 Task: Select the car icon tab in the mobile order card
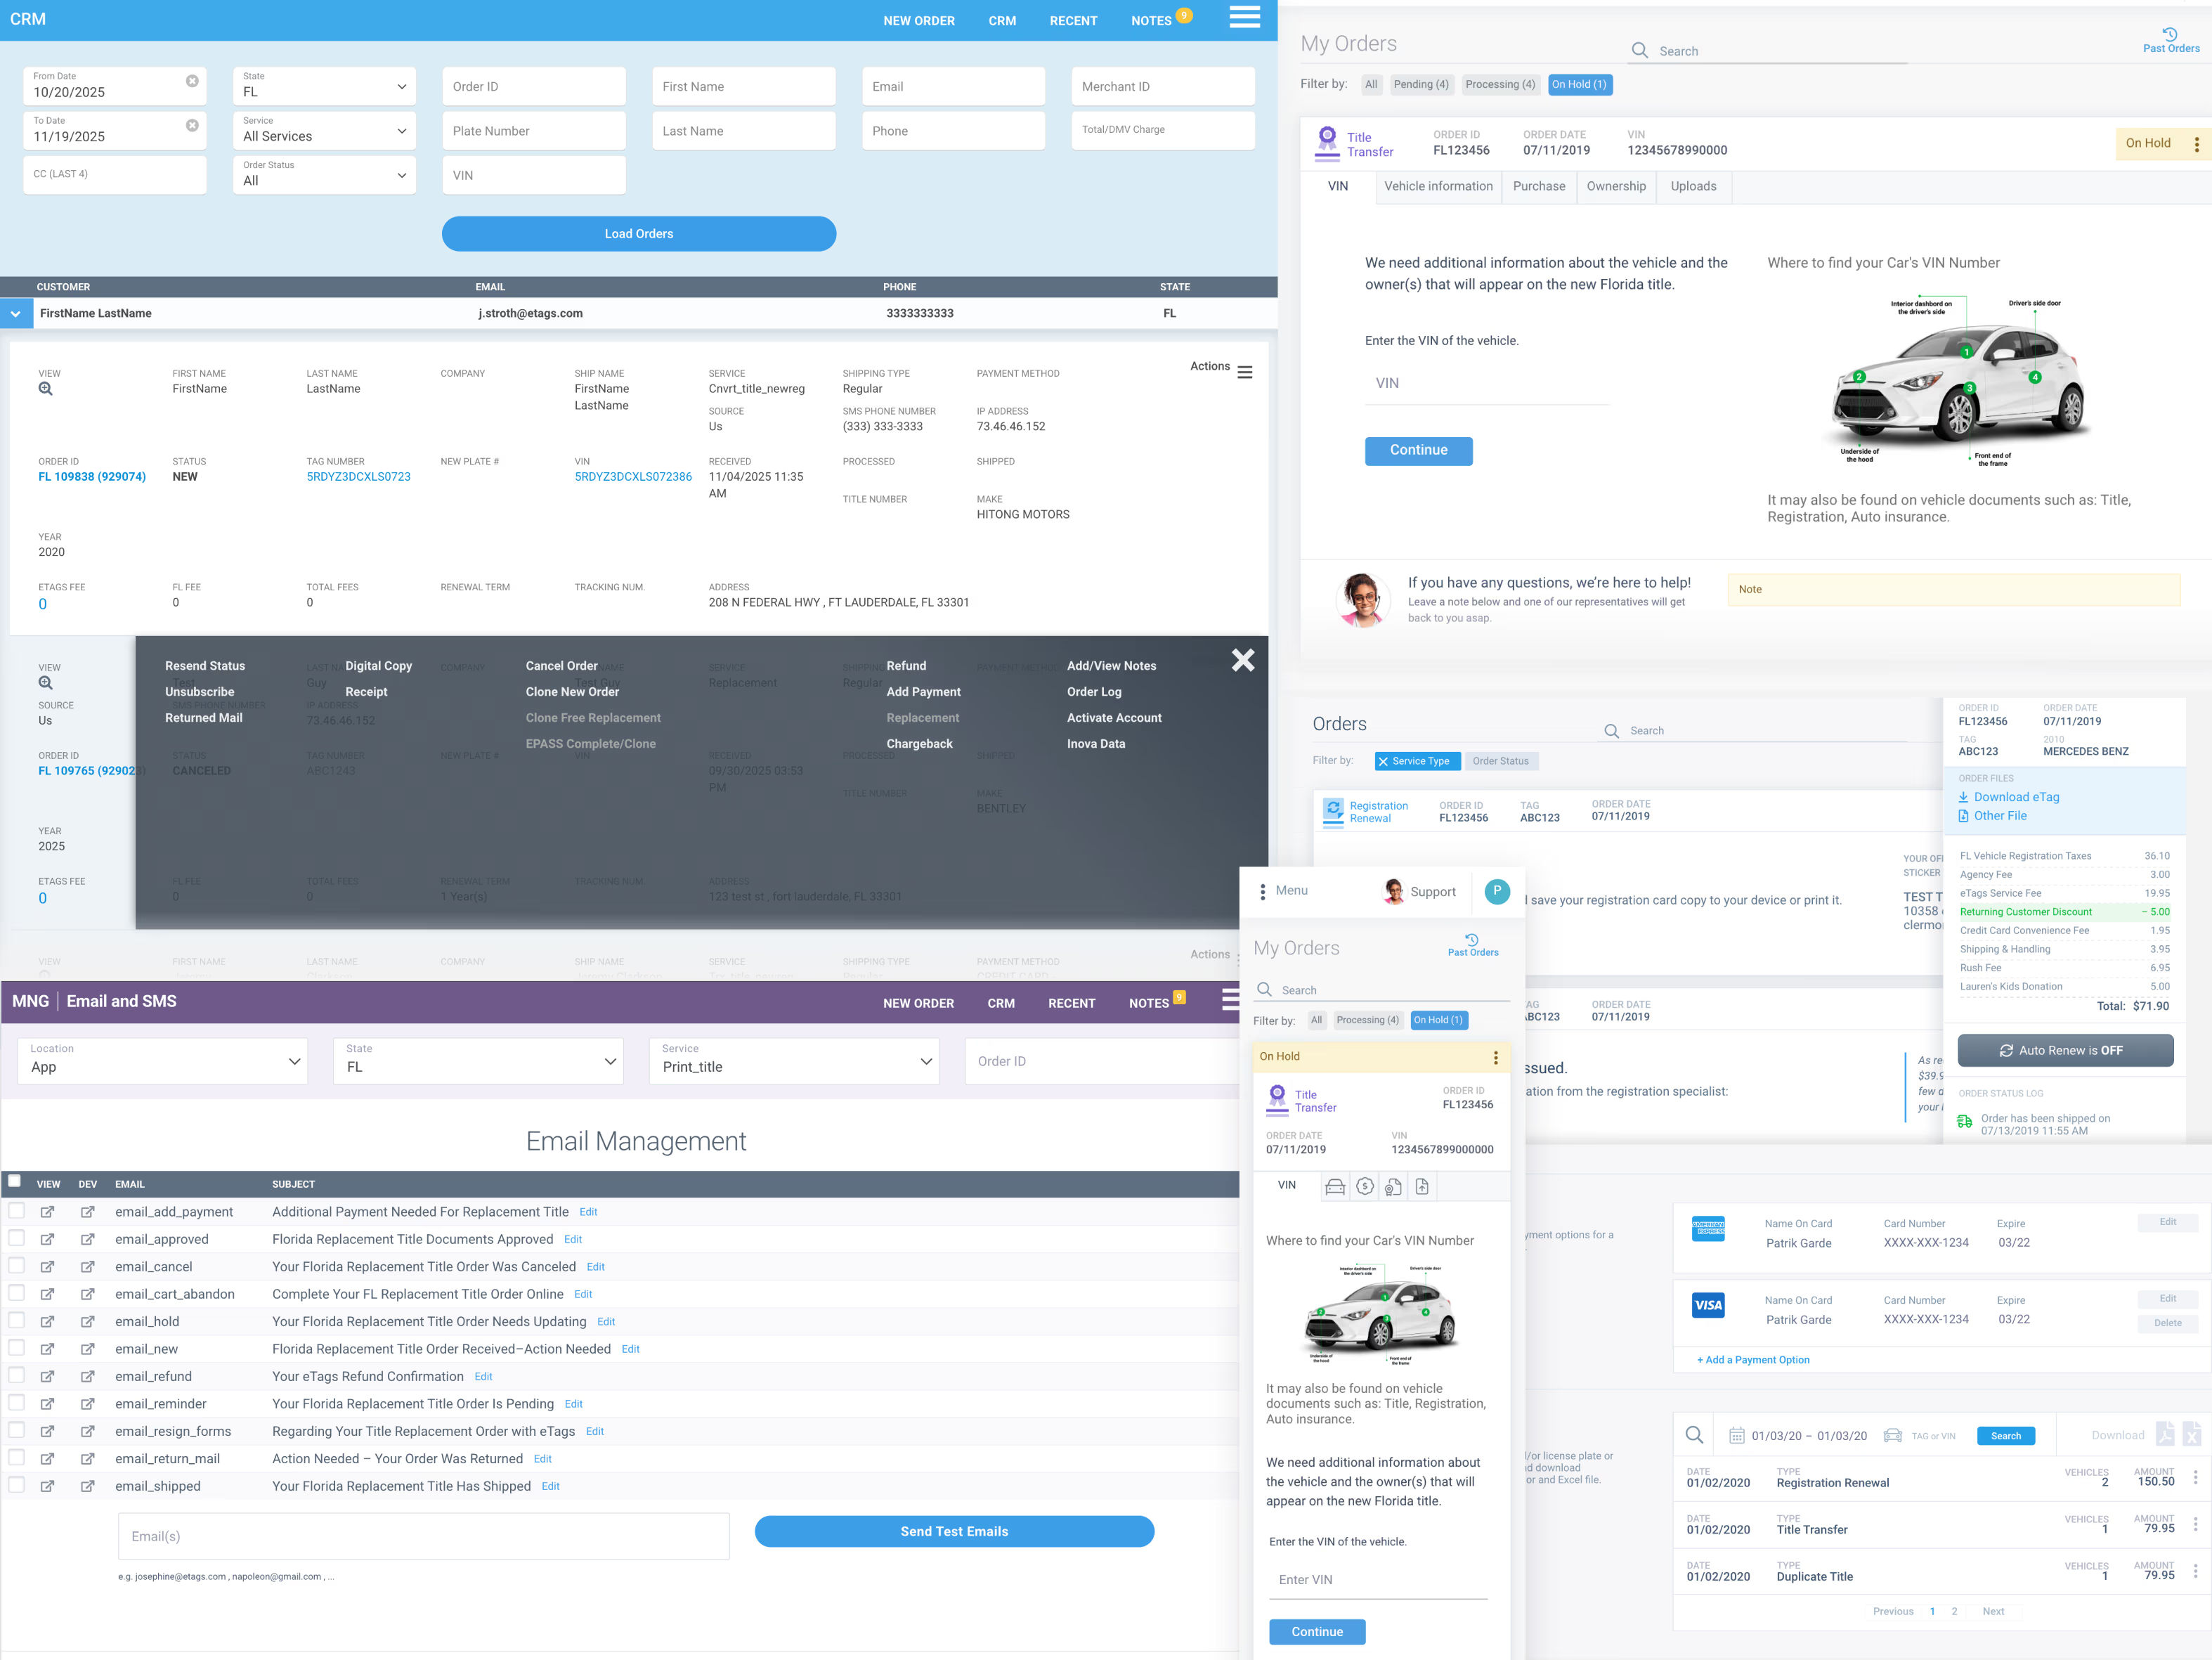tap(1335, 1187)
